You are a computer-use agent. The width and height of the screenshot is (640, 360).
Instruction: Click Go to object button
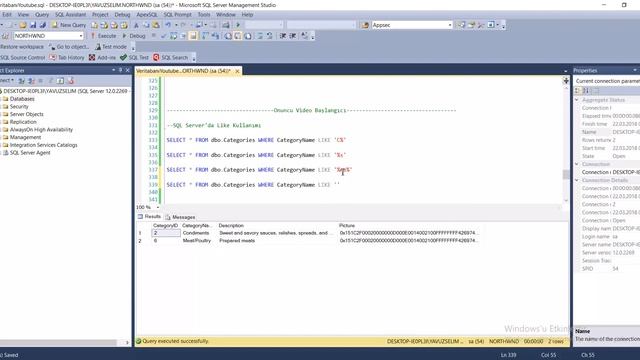68,47
